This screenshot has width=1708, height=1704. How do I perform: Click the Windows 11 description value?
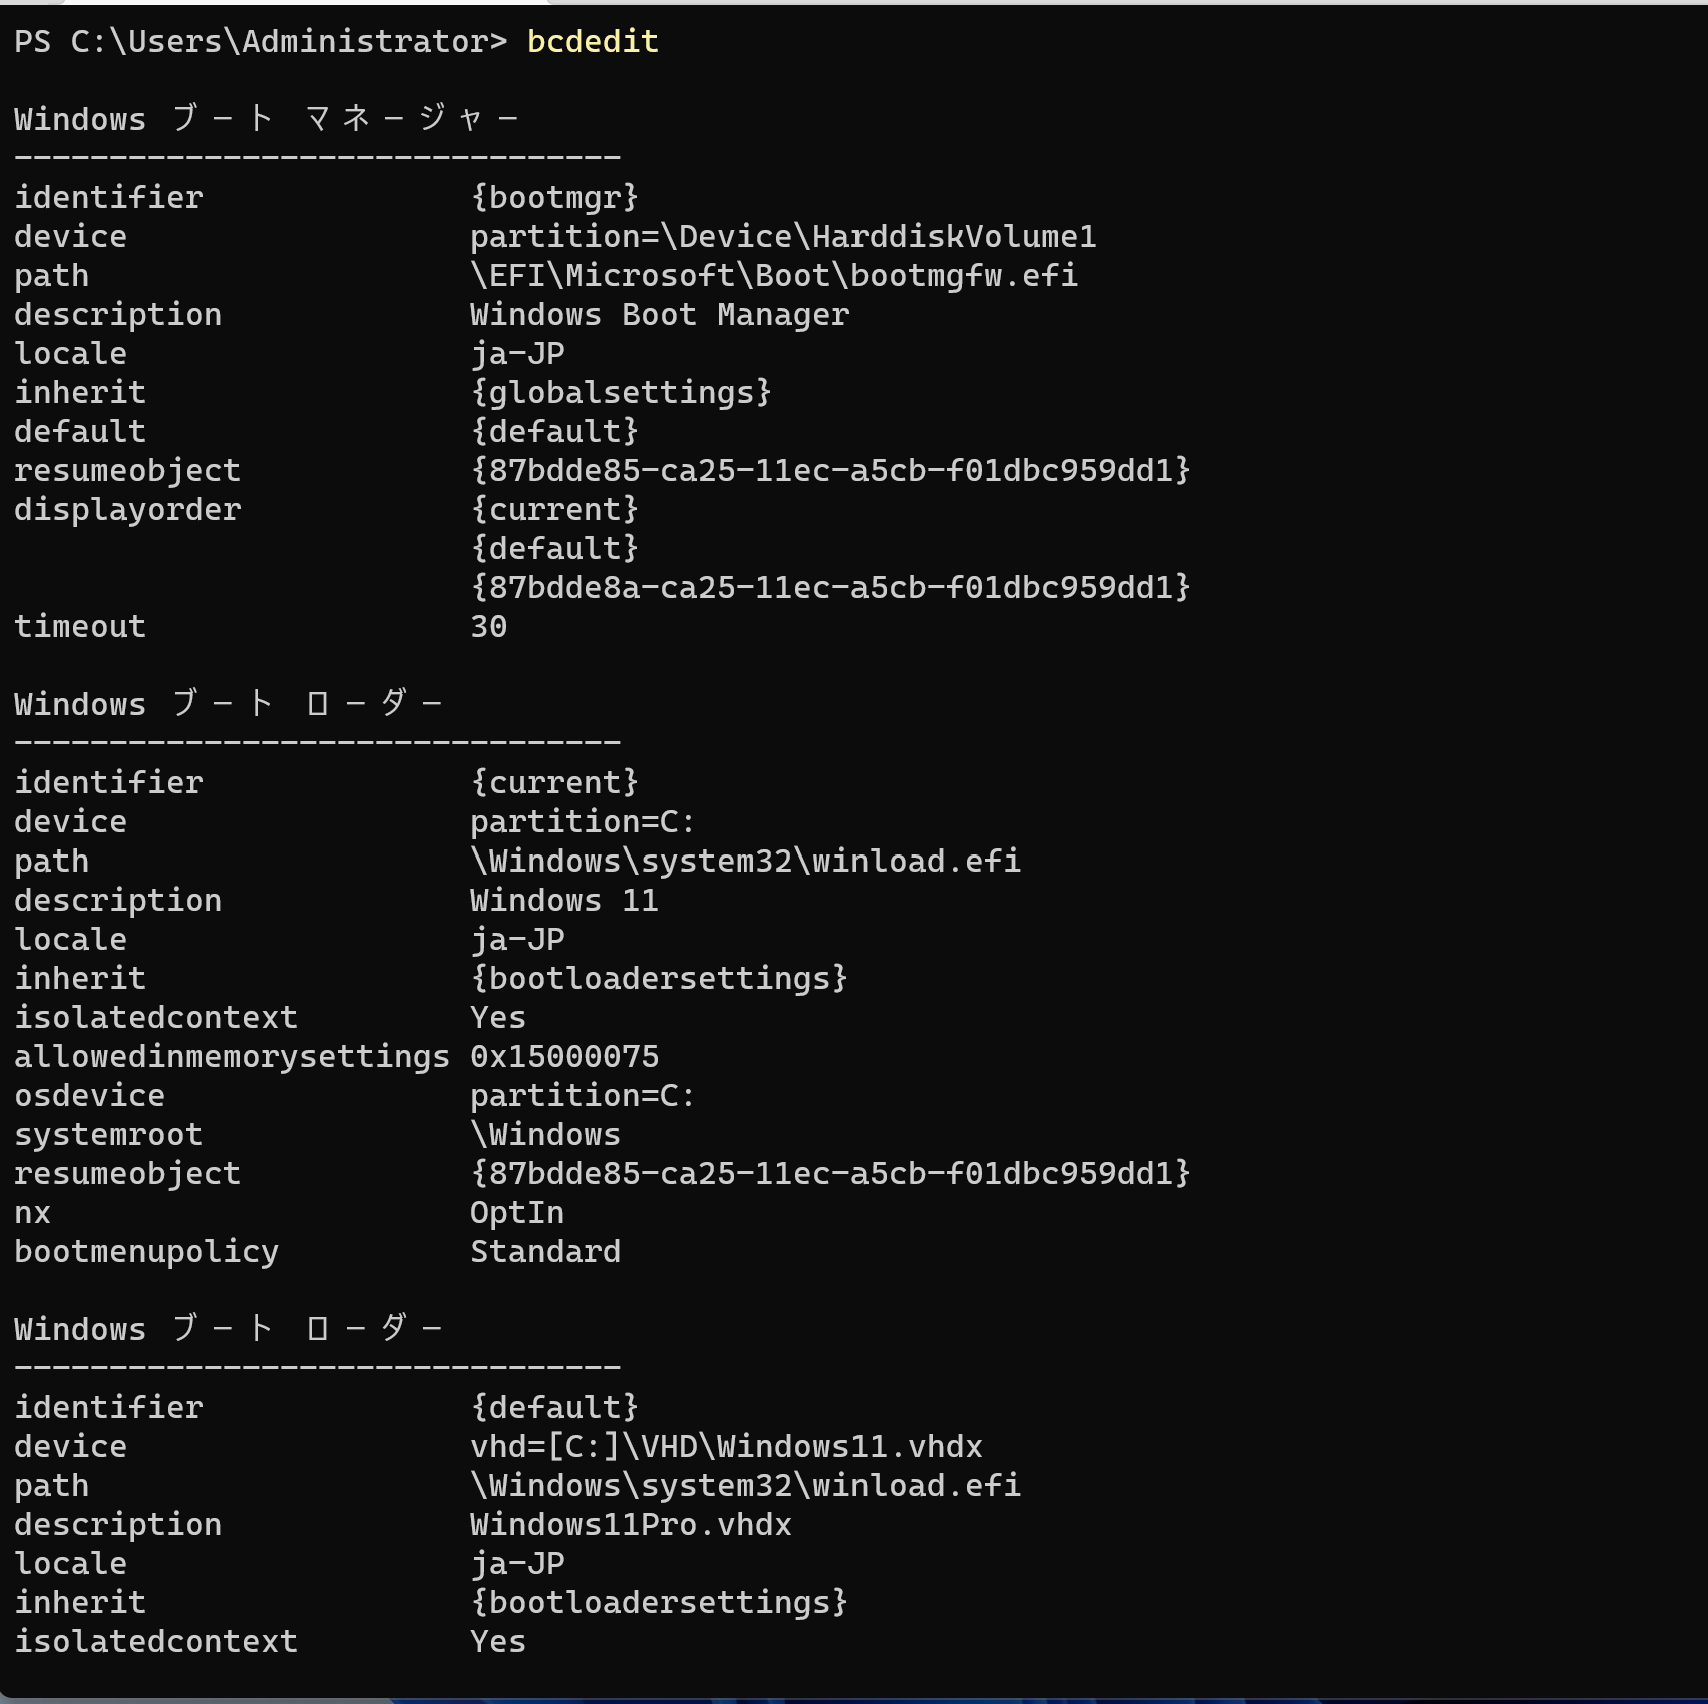click(564, 900)
